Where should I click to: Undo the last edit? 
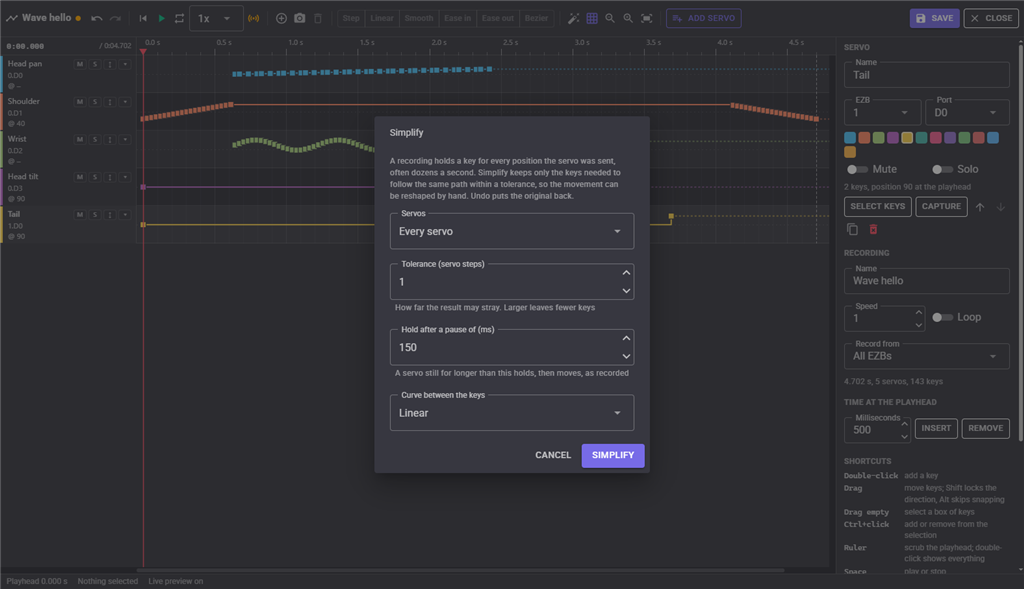pos(97,18)
